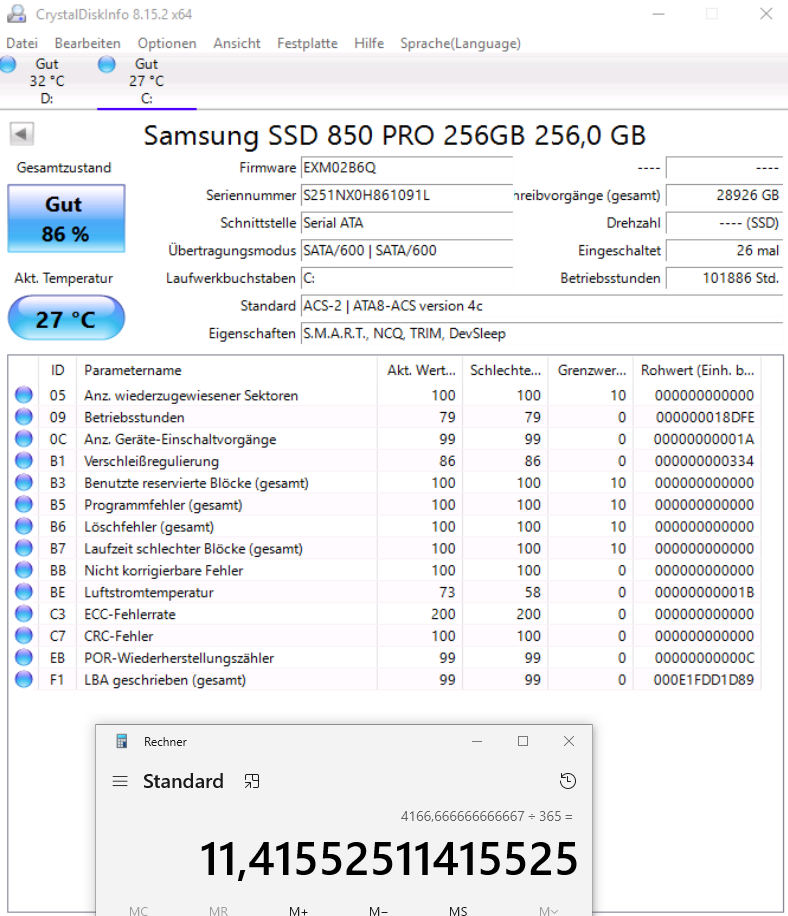Click the Akt. Wert column header
This screenshot has height=916, width=788.
[420, 370]
